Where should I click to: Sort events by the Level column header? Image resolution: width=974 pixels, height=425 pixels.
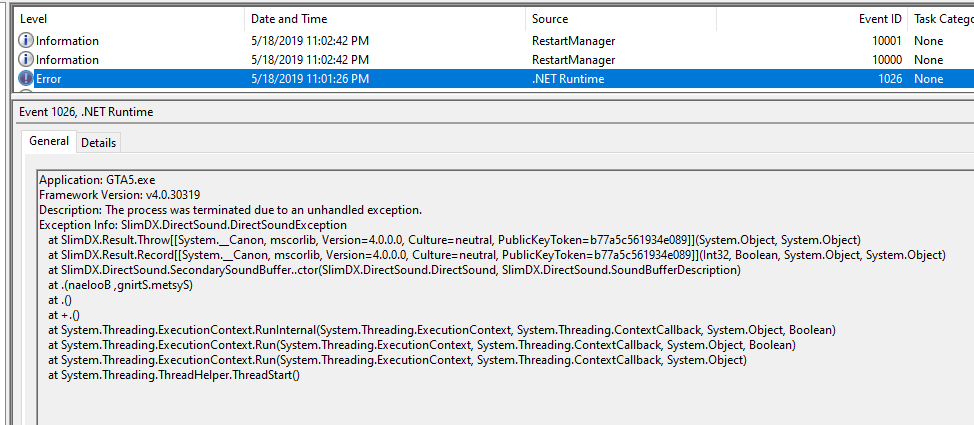(x=34, y=19)
